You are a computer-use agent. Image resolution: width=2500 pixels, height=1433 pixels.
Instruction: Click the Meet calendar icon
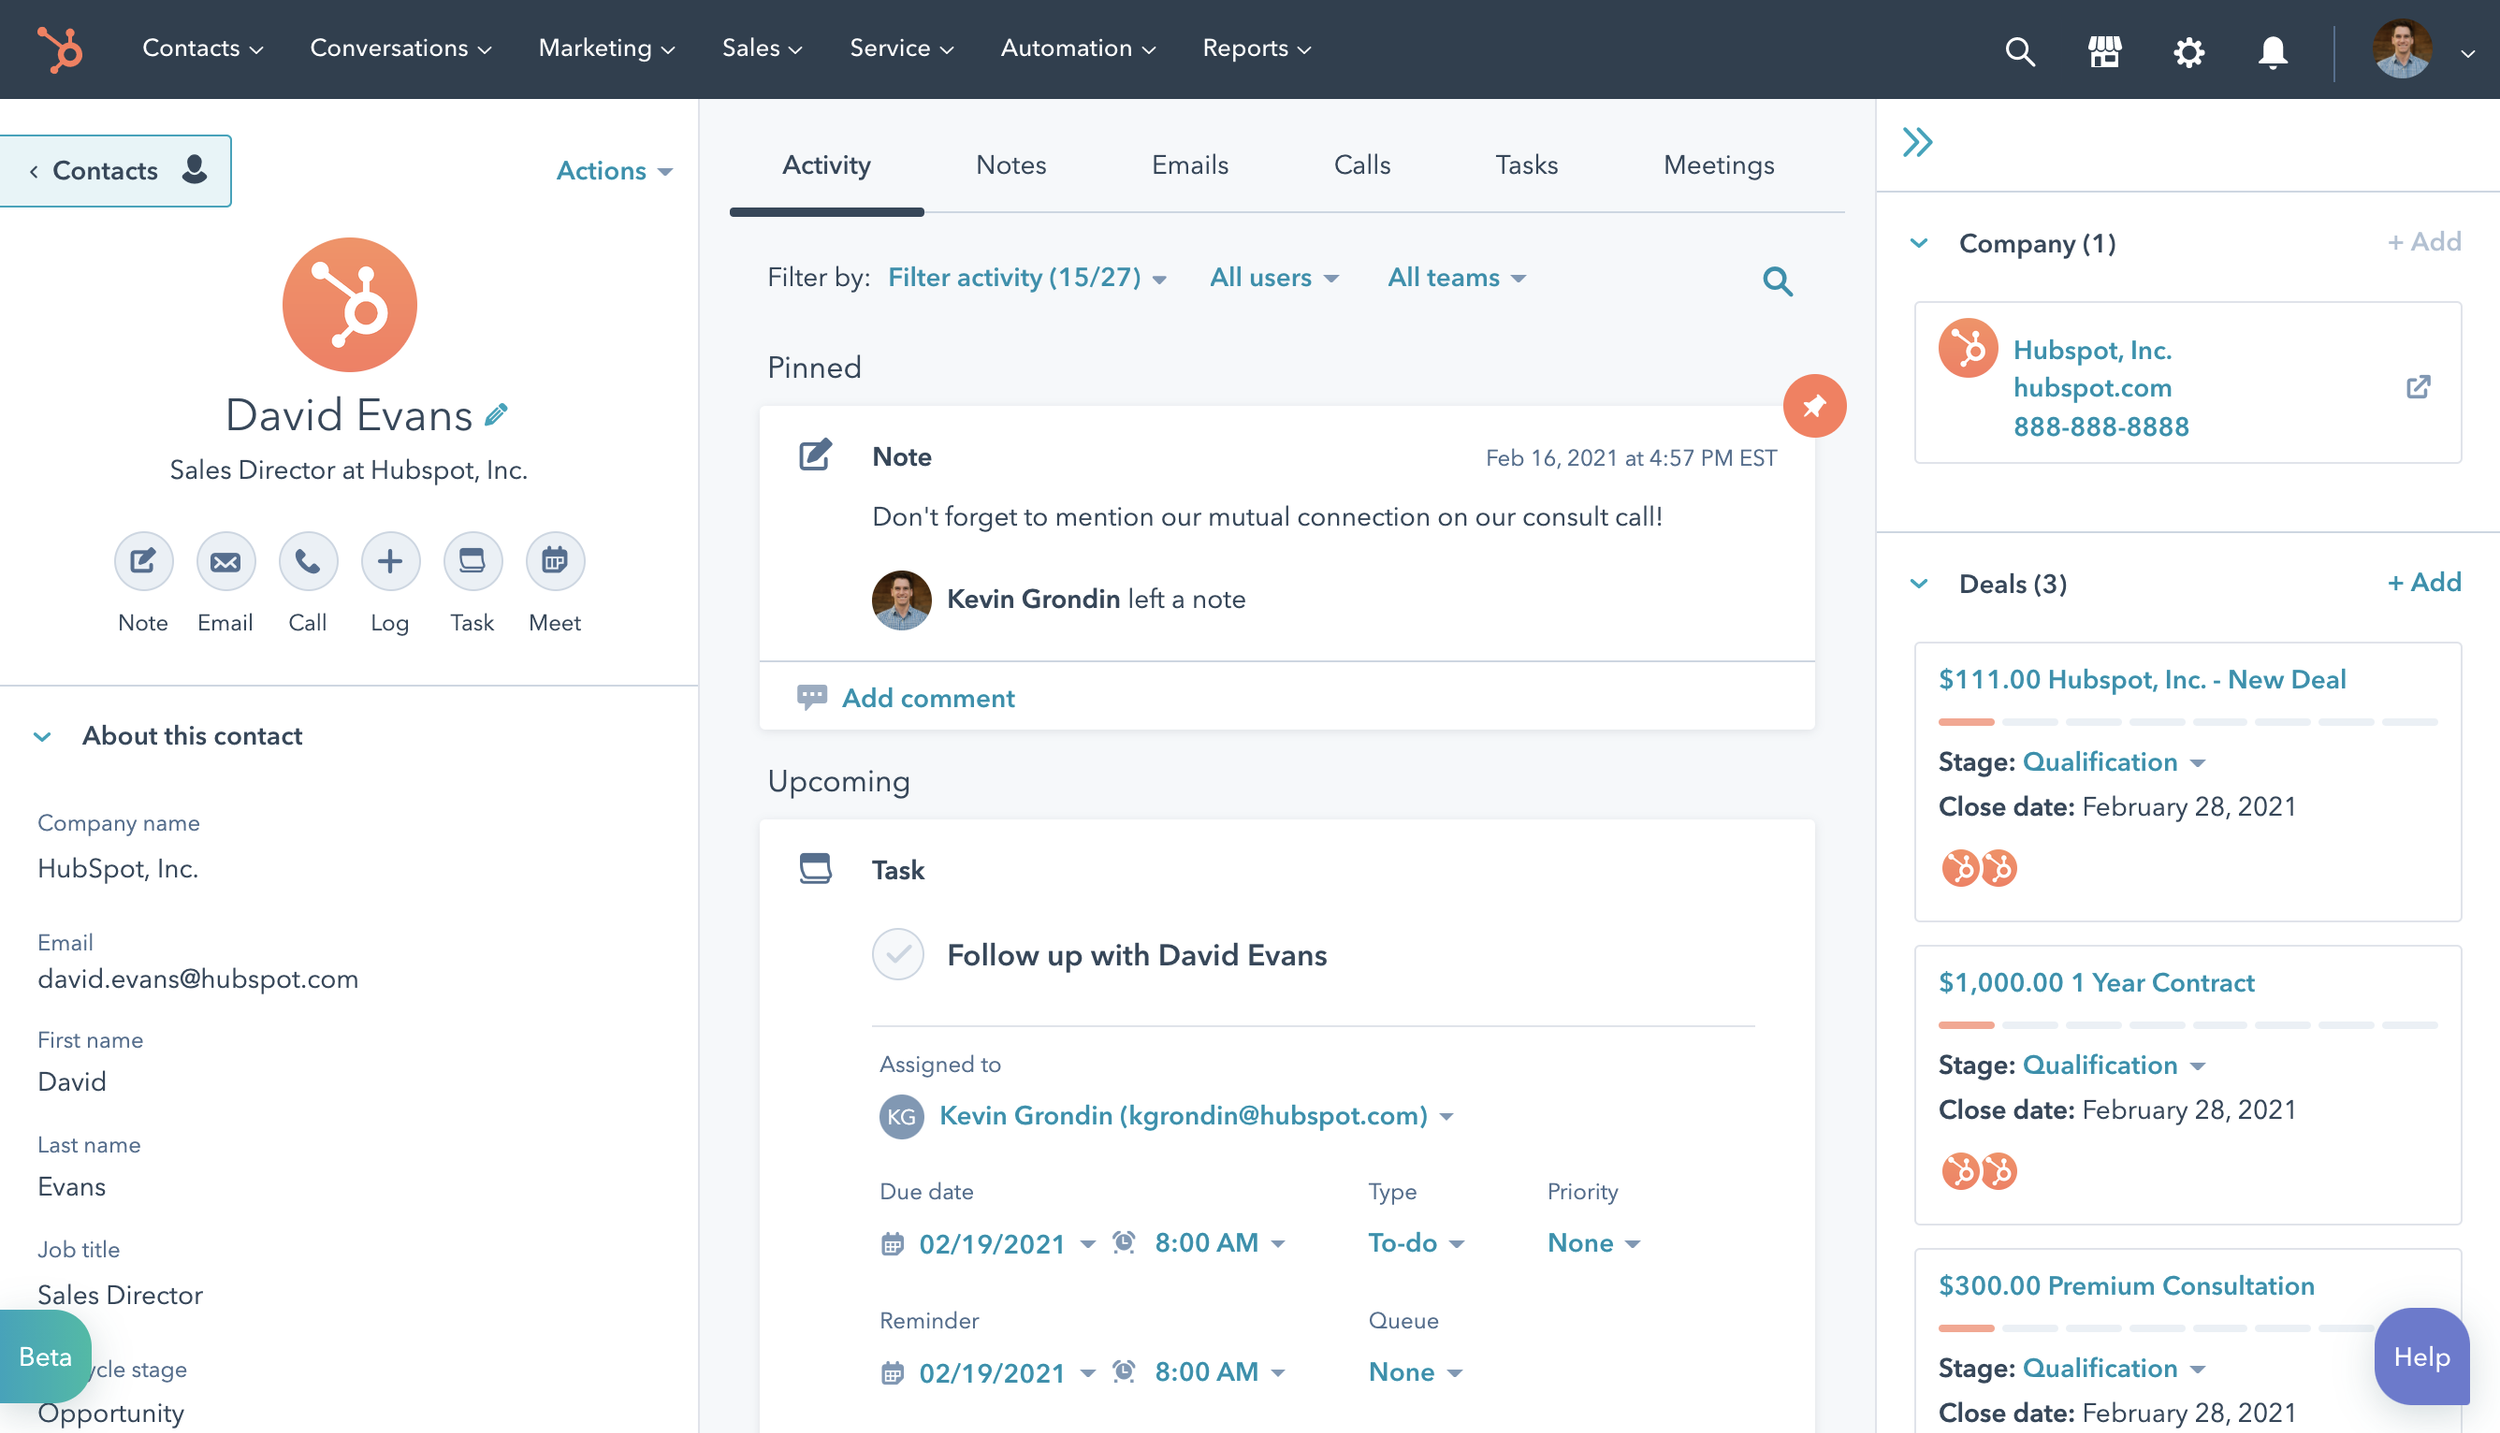(555, 561)
